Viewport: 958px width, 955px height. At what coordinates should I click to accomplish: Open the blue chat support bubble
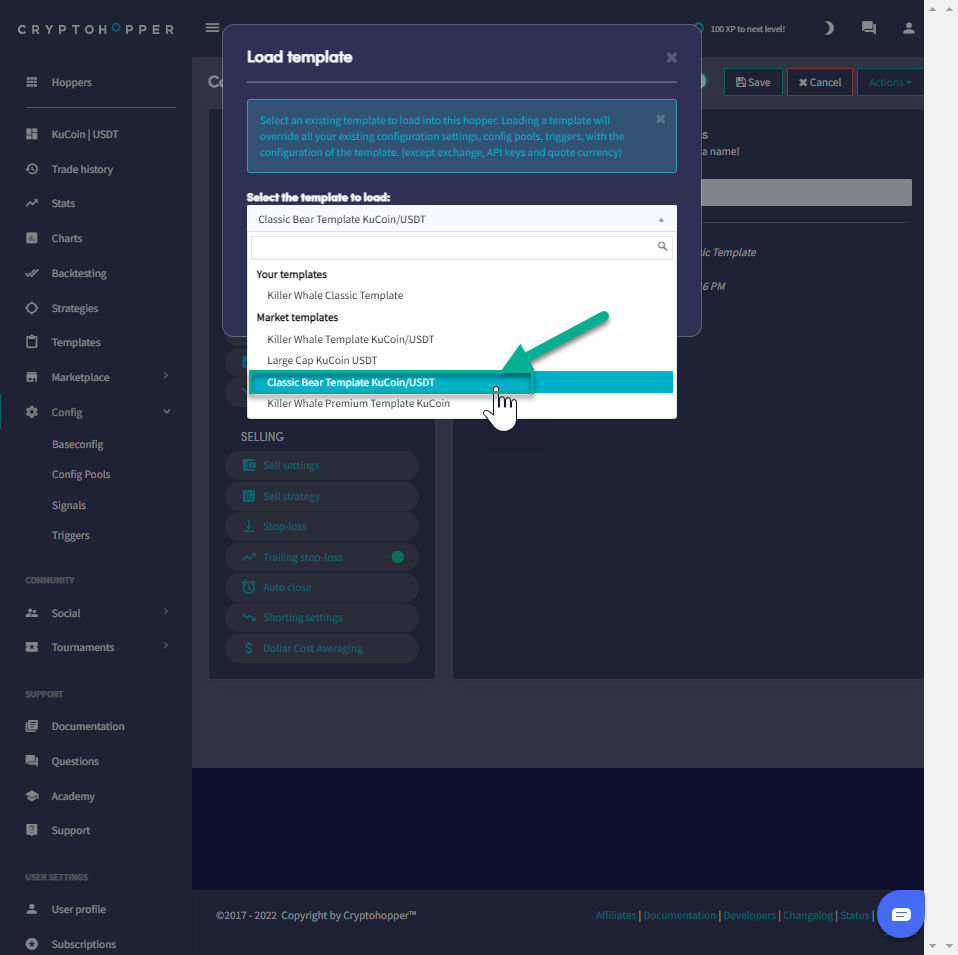(900, 914)
